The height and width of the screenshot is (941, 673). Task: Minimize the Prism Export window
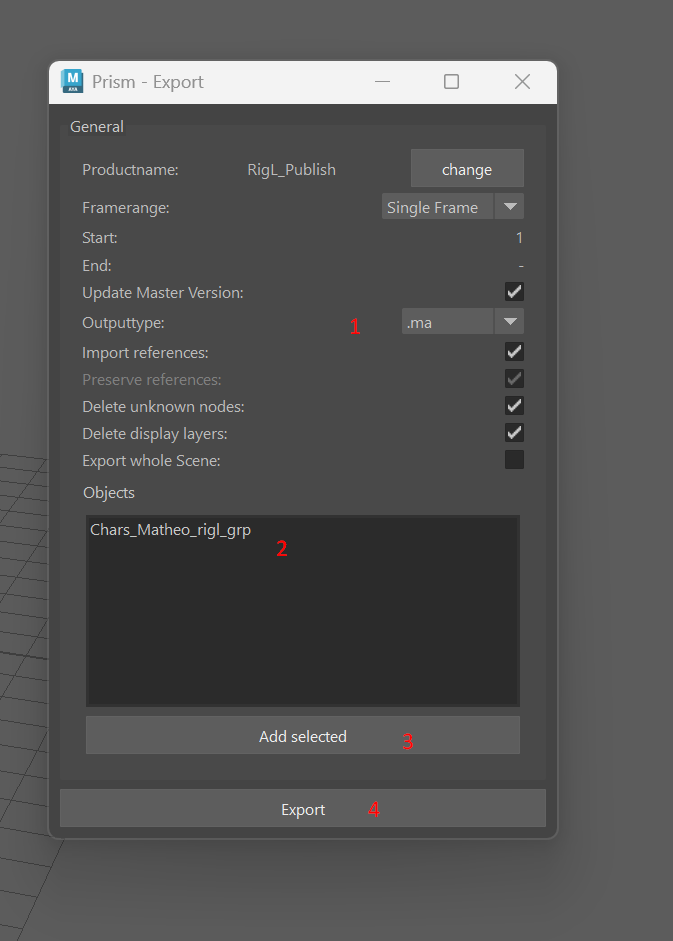(x=381, y=82)
